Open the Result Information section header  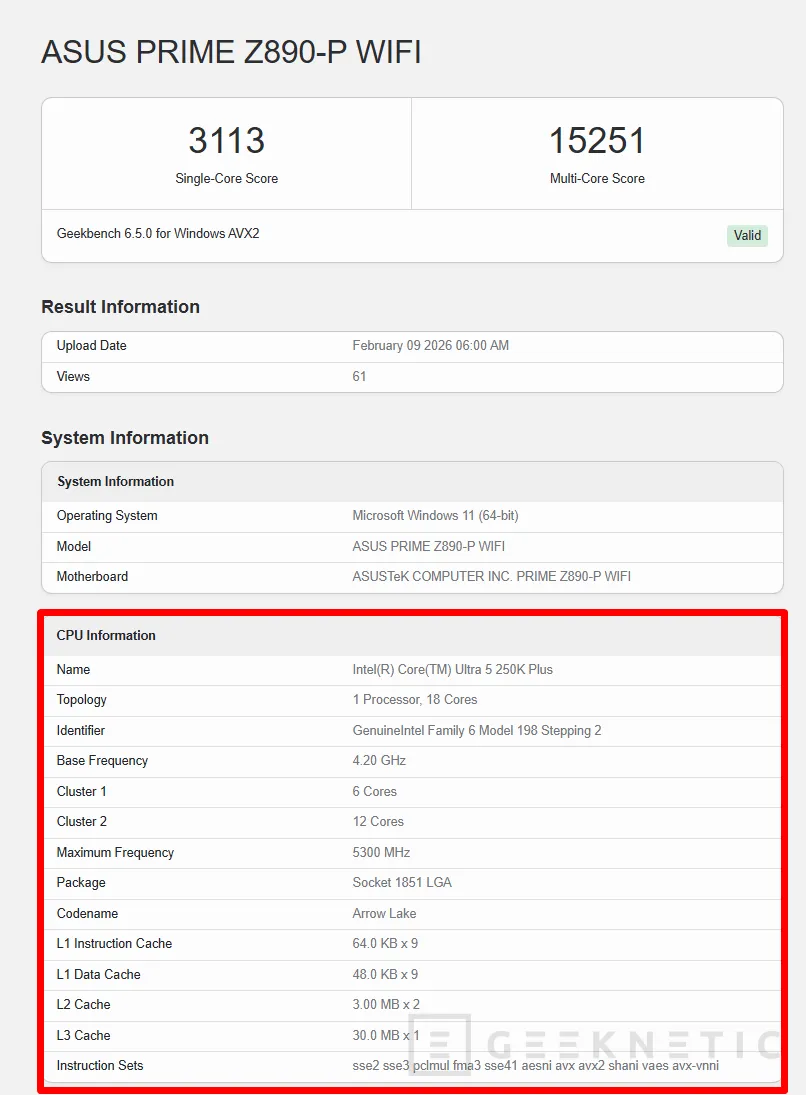coord(120,306)
